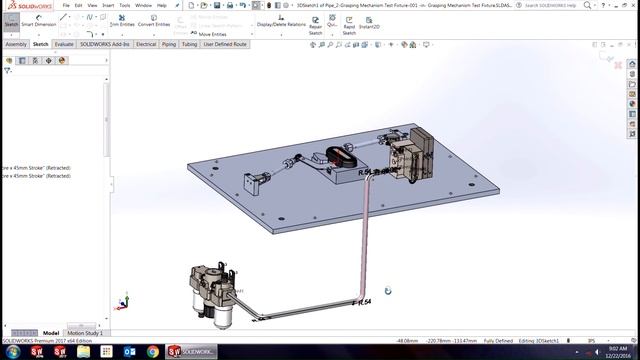Select the Sketch Fillet tool
640x360 pixels.
(90, 34)
